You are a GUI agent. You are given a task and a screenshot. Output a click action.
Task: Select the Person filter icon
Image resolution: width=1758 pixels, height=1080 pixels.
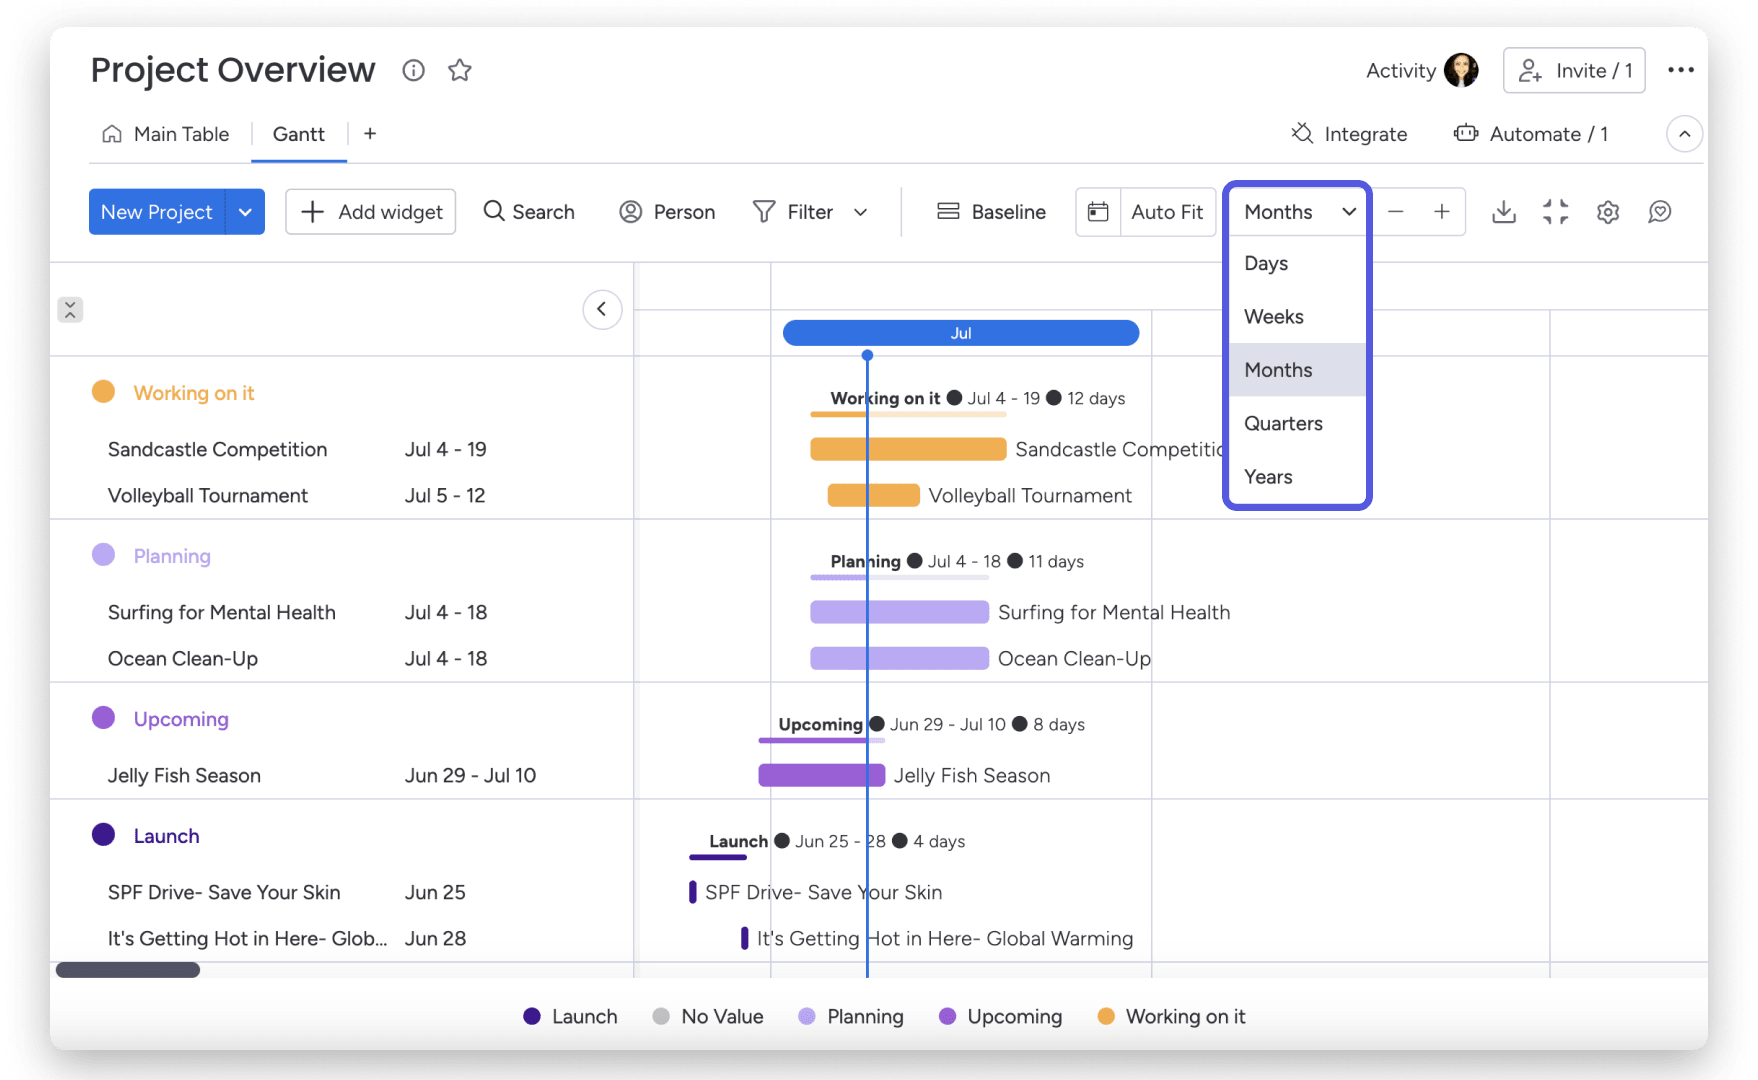tap(631, 211)
